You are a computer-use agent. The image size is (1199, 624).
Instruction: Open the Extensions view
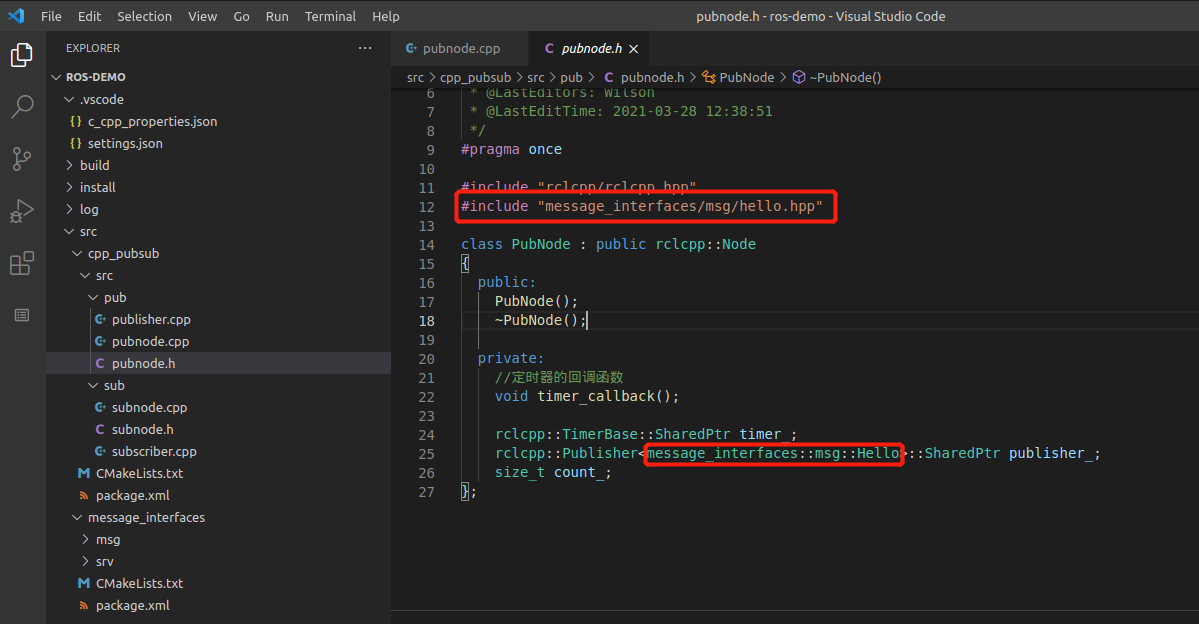click(21, 263)
